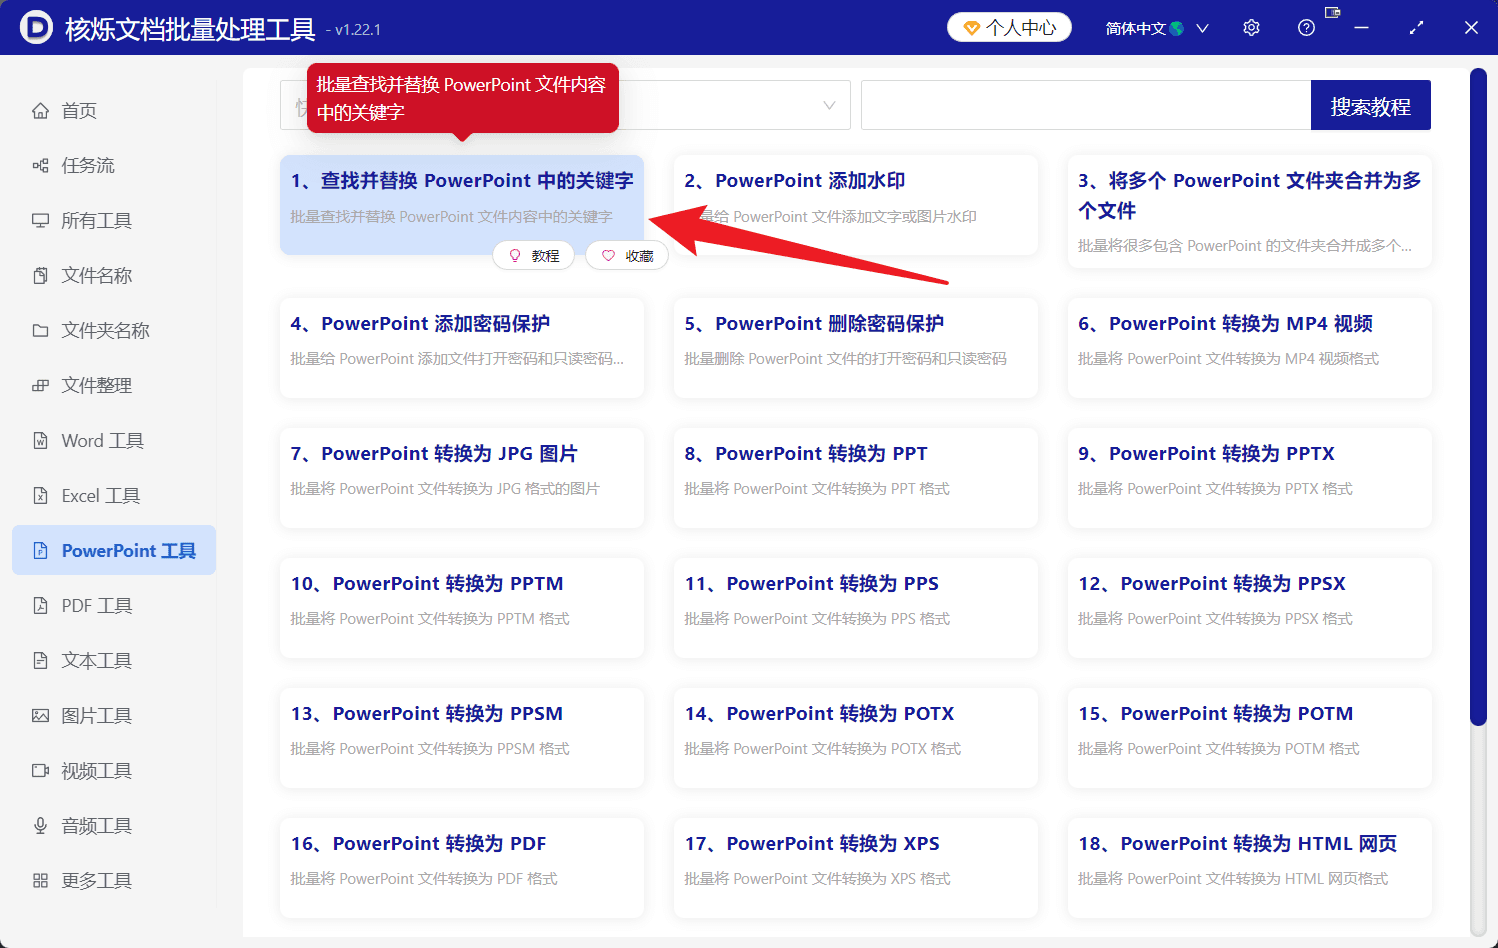Open tool 8 PowerPoint 转换为 PPT
Image resolution: width=1498 pixels, height=948 pixels.
(856, 478)
